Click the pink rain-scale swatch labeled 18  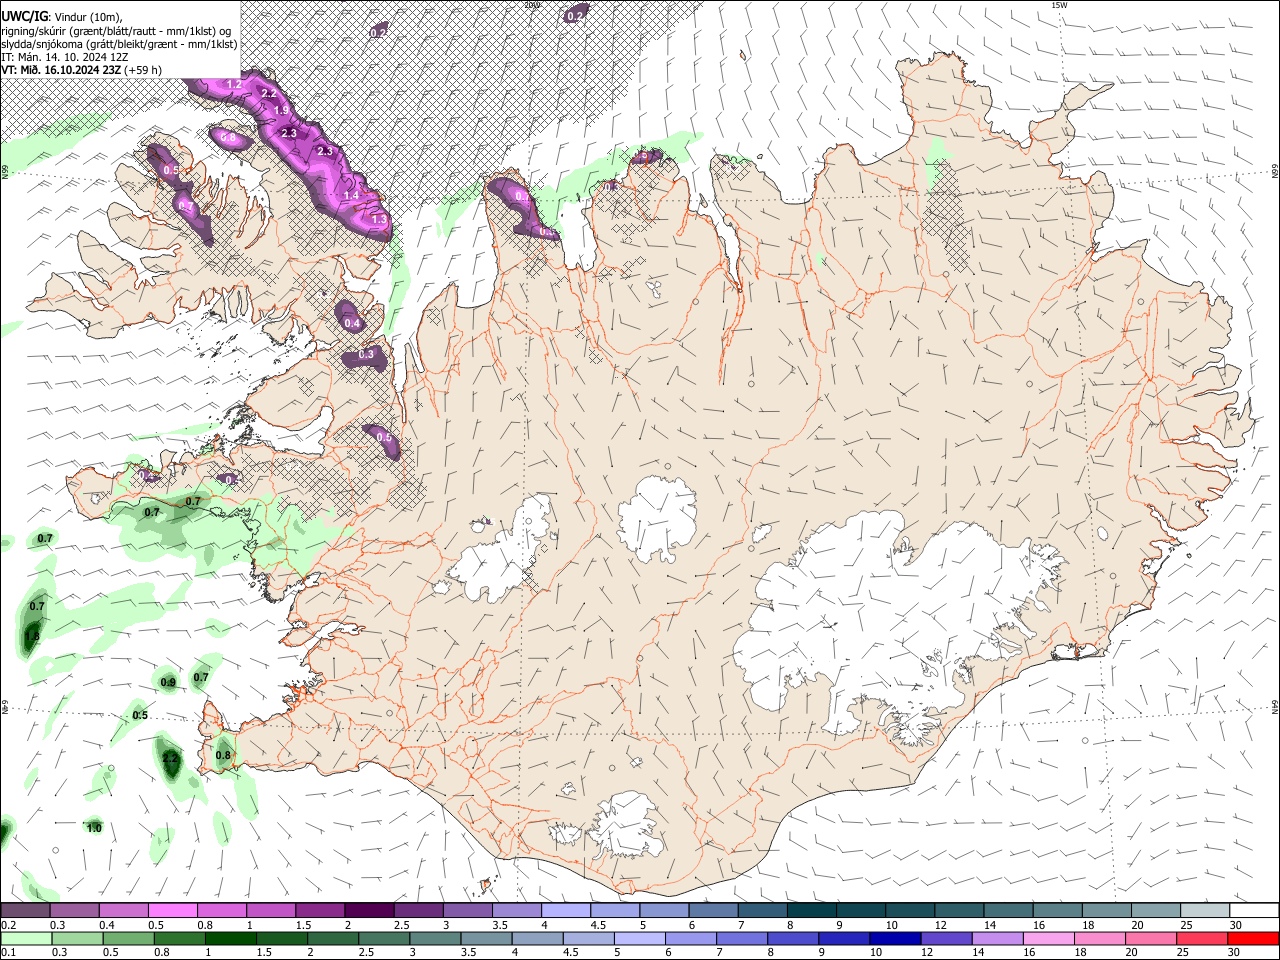tap(1101, 938)
